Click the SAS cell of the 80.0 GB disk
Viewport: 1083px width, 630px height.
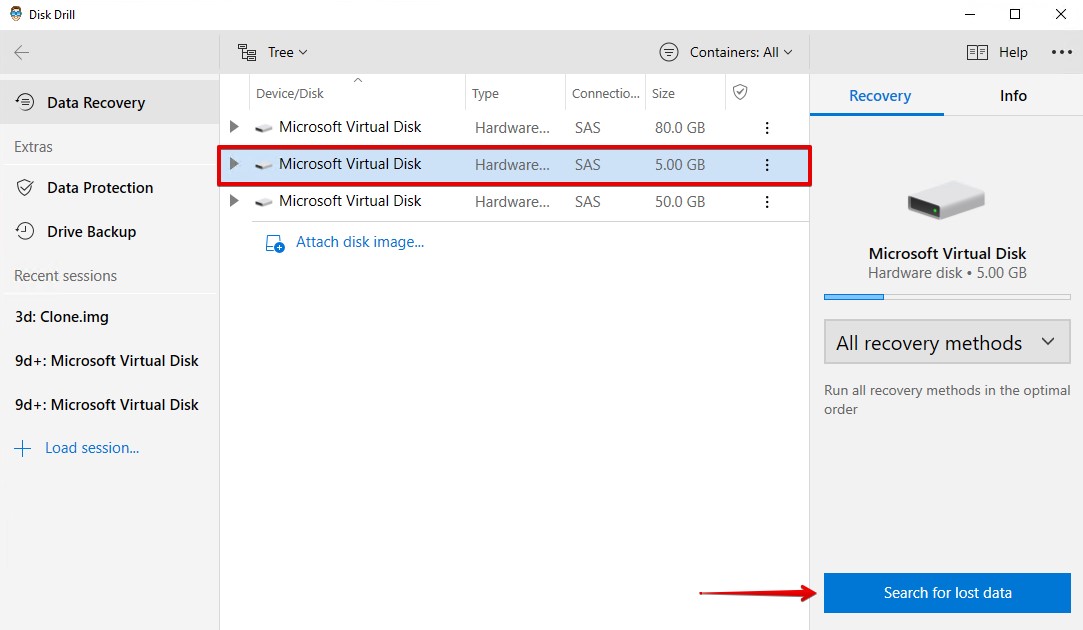click(588, 128)
